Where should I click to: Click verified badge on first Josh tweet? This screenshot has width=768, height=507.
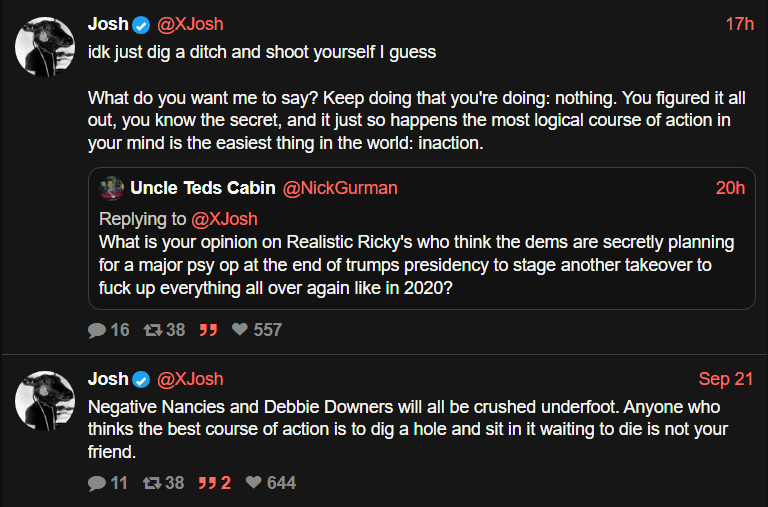[142, 25]
